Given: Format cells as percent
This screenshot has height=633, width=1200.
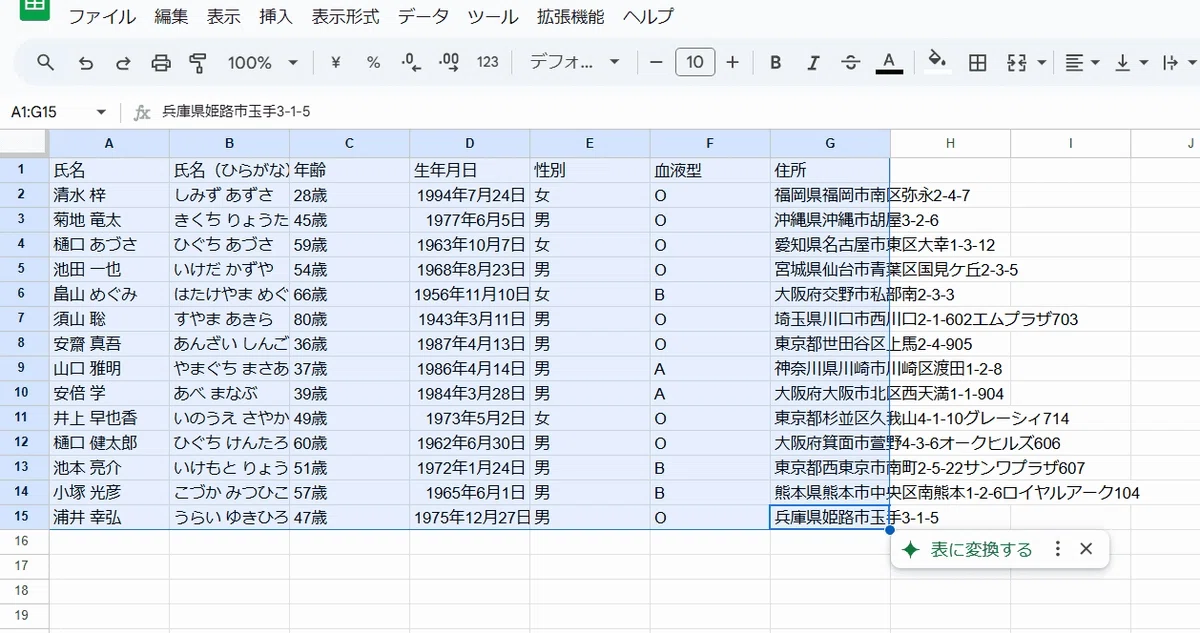Looking at the screenshot, I should pyautogui.click(x=373, y=62).
